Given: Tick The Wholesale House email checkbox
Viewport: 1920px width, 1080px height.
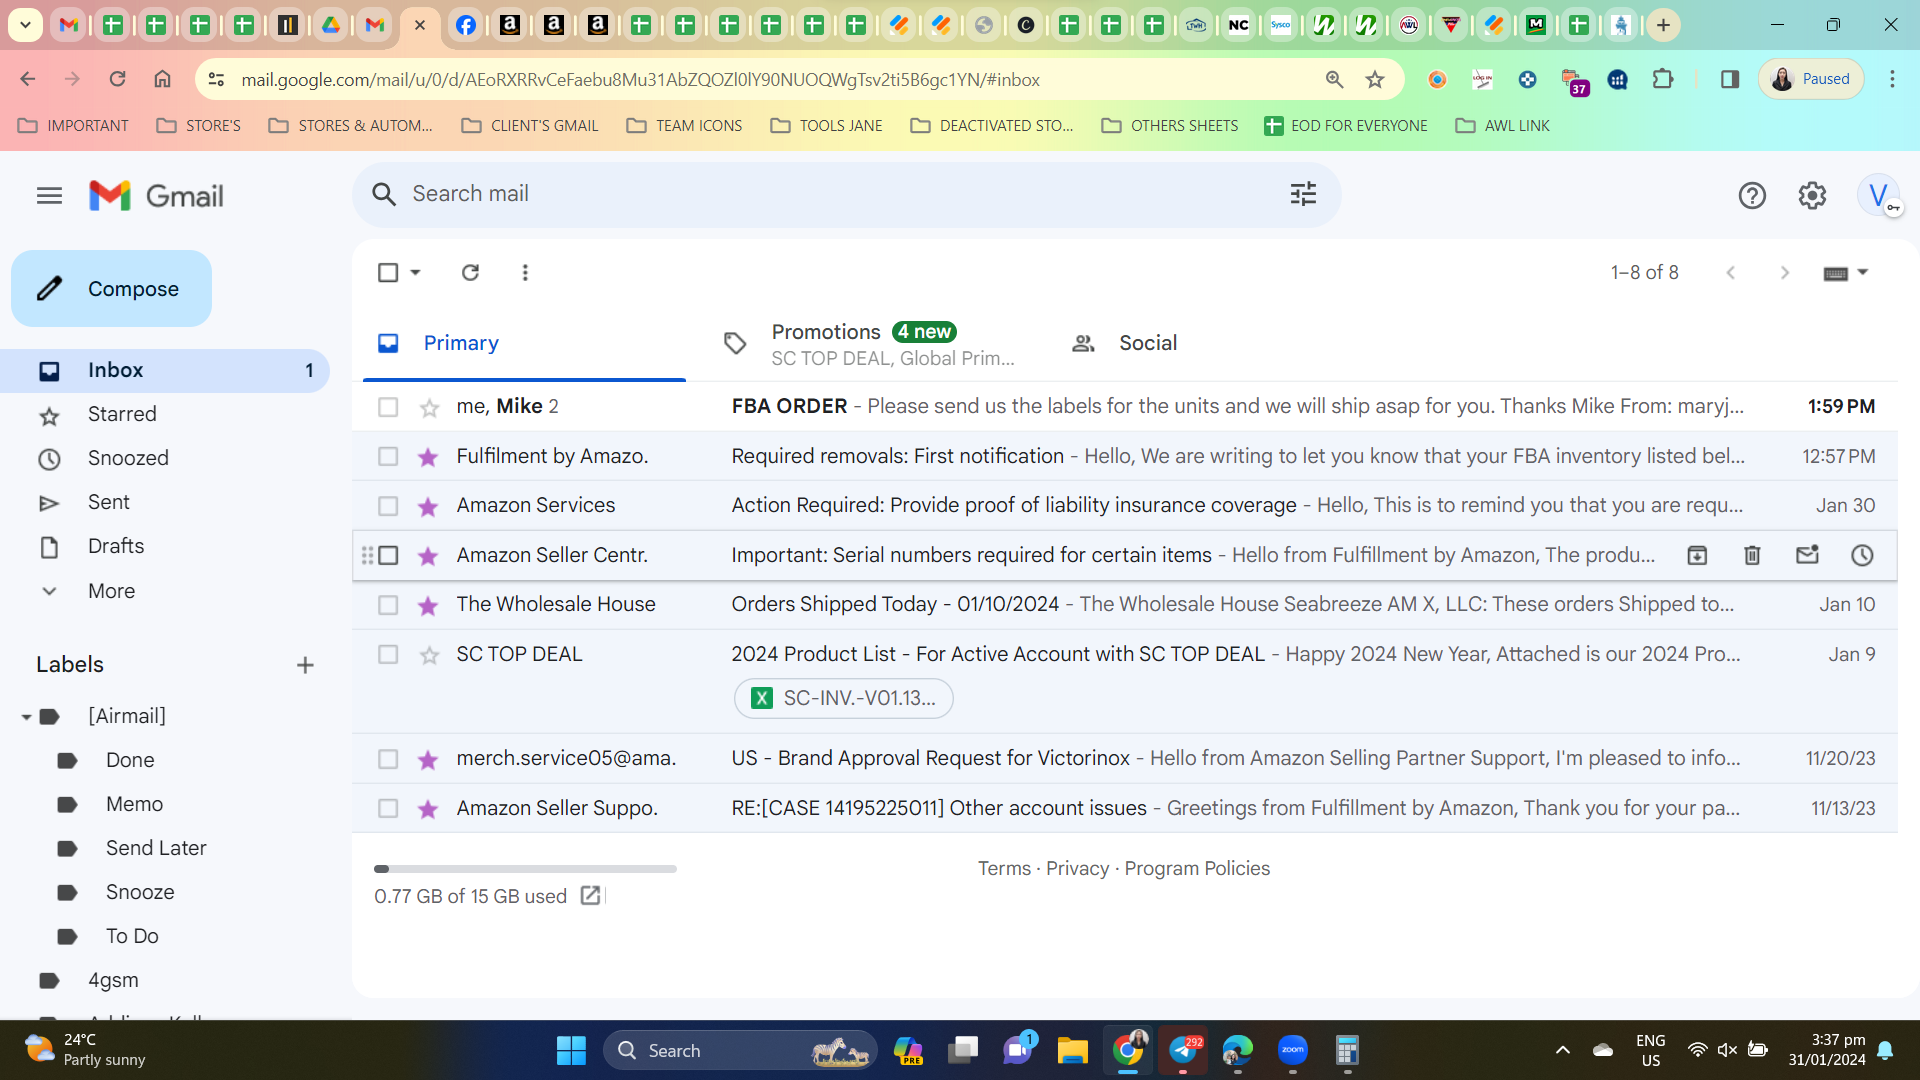Looking at the screenshot, I should point(388,605).
